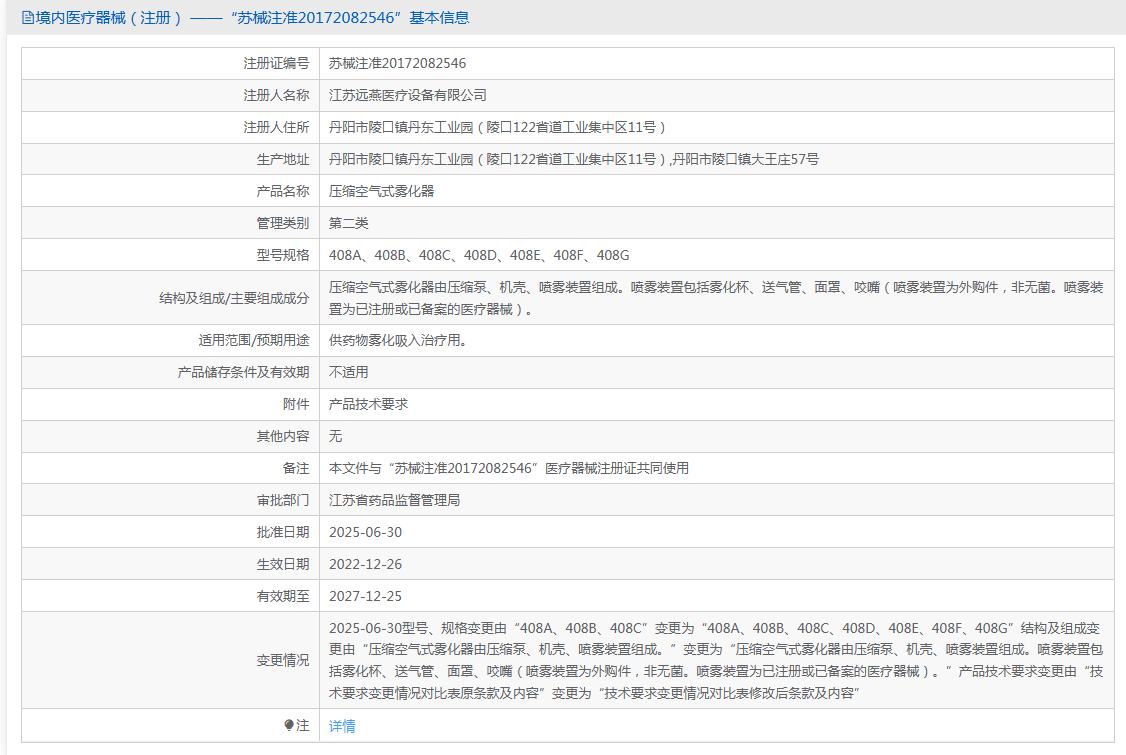The width and height of the screenshot is (1126, 755).
Task: Select registration number 苏械注准20172082546 value
Action: tap(397, 63)
